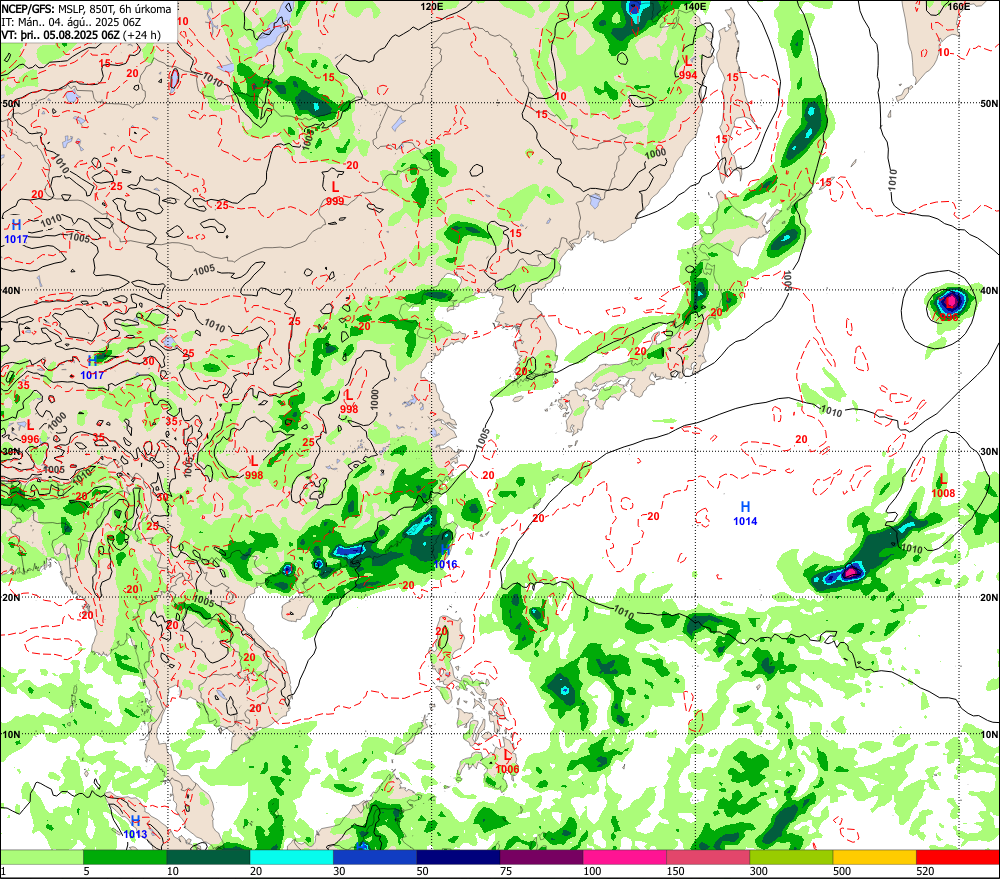Select the H 1016 high pressure marker
Screen dimensions: 1000x879
point(445,557)
